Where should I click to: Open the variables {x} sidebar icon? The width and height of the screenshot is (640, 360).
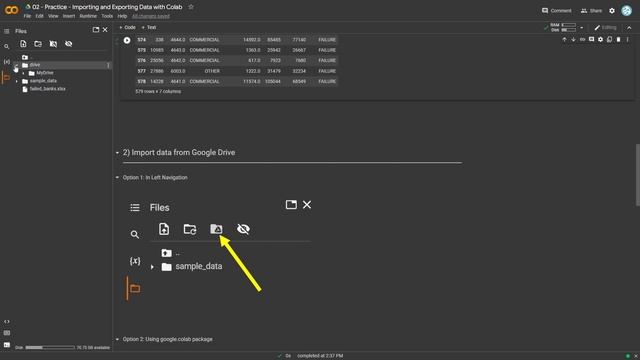[7, 62]
